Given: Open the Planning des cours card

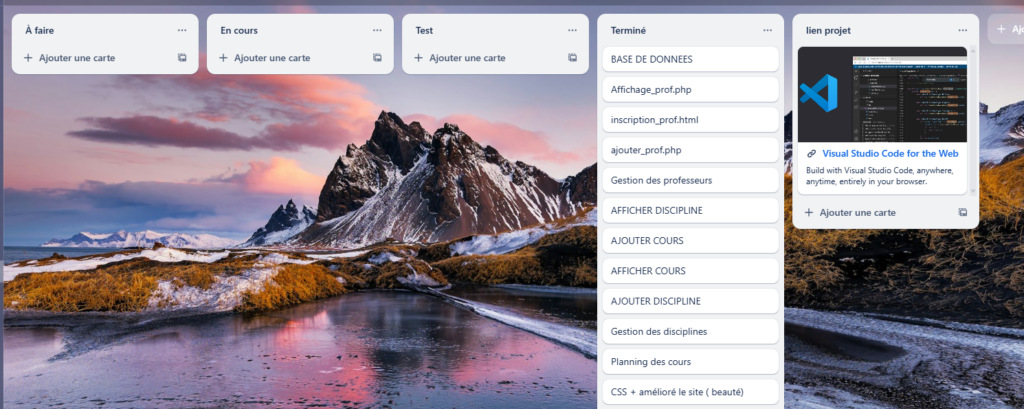Looking at the screenshot, I should click(x=688, y=362).
